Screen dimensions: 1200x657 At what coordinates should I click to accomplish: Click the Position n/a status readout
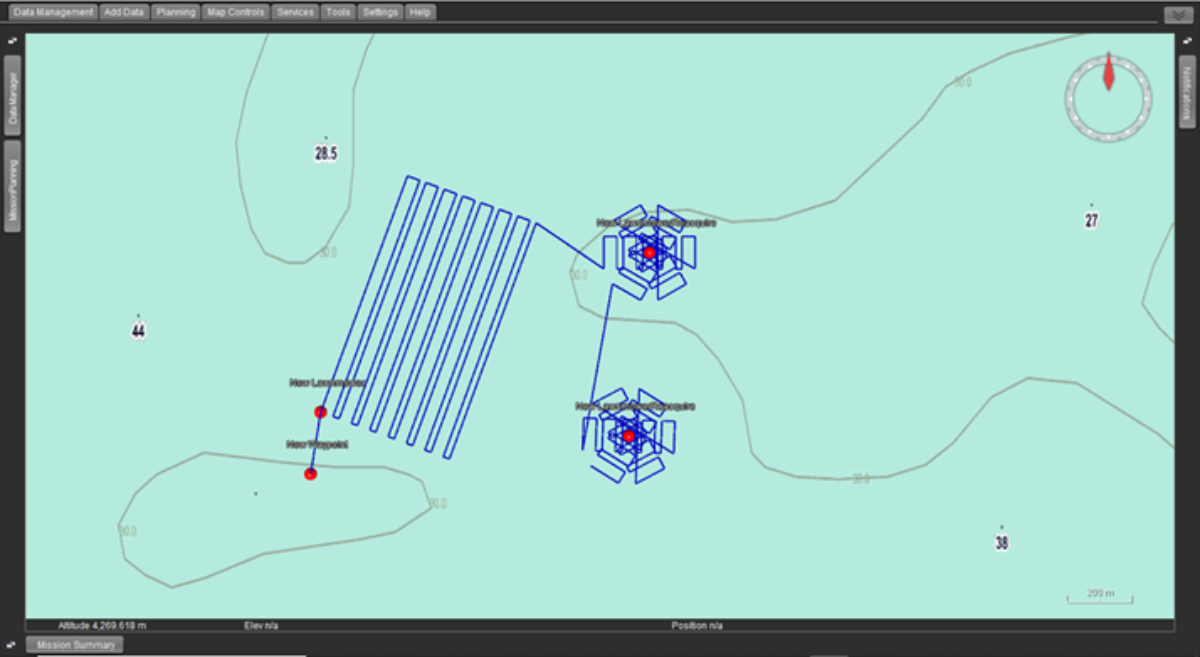click(x=697, y=625)
